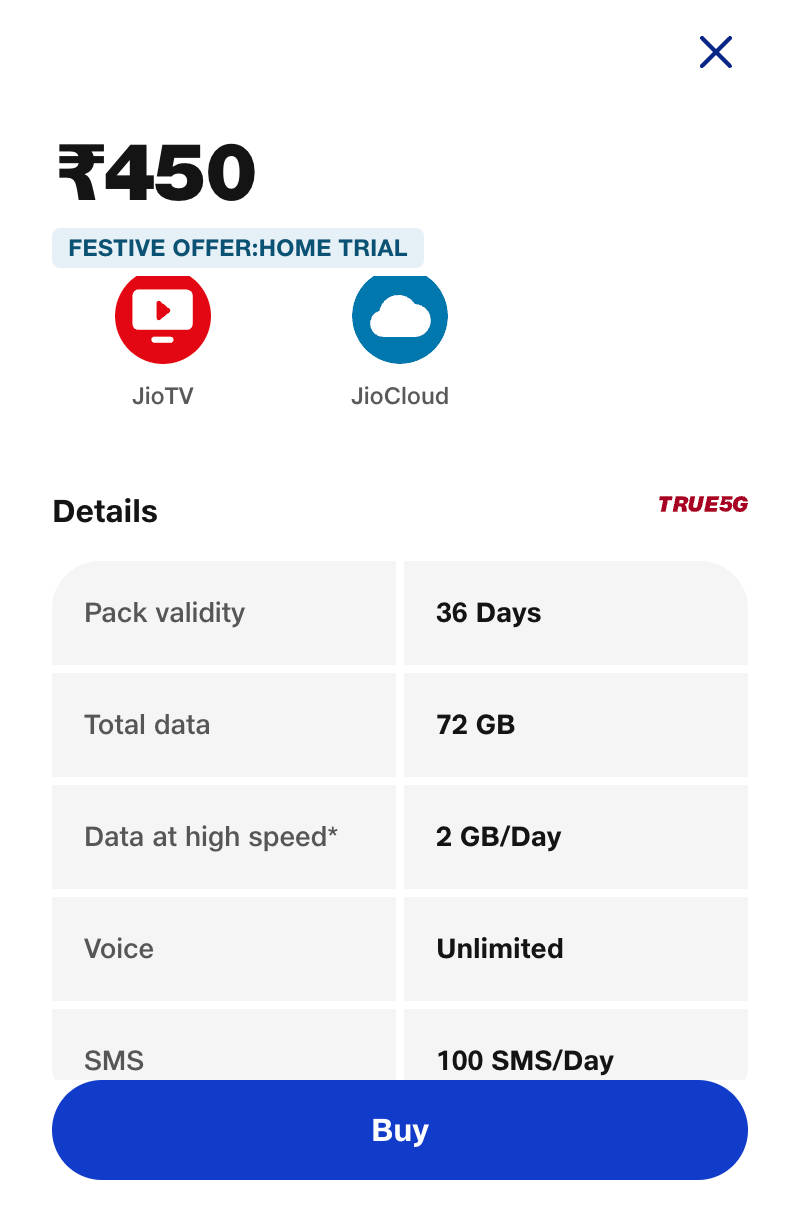Click the Data at high speed label
The height and width of the screenshot is (1208, 800).
(x=211, y=836)
